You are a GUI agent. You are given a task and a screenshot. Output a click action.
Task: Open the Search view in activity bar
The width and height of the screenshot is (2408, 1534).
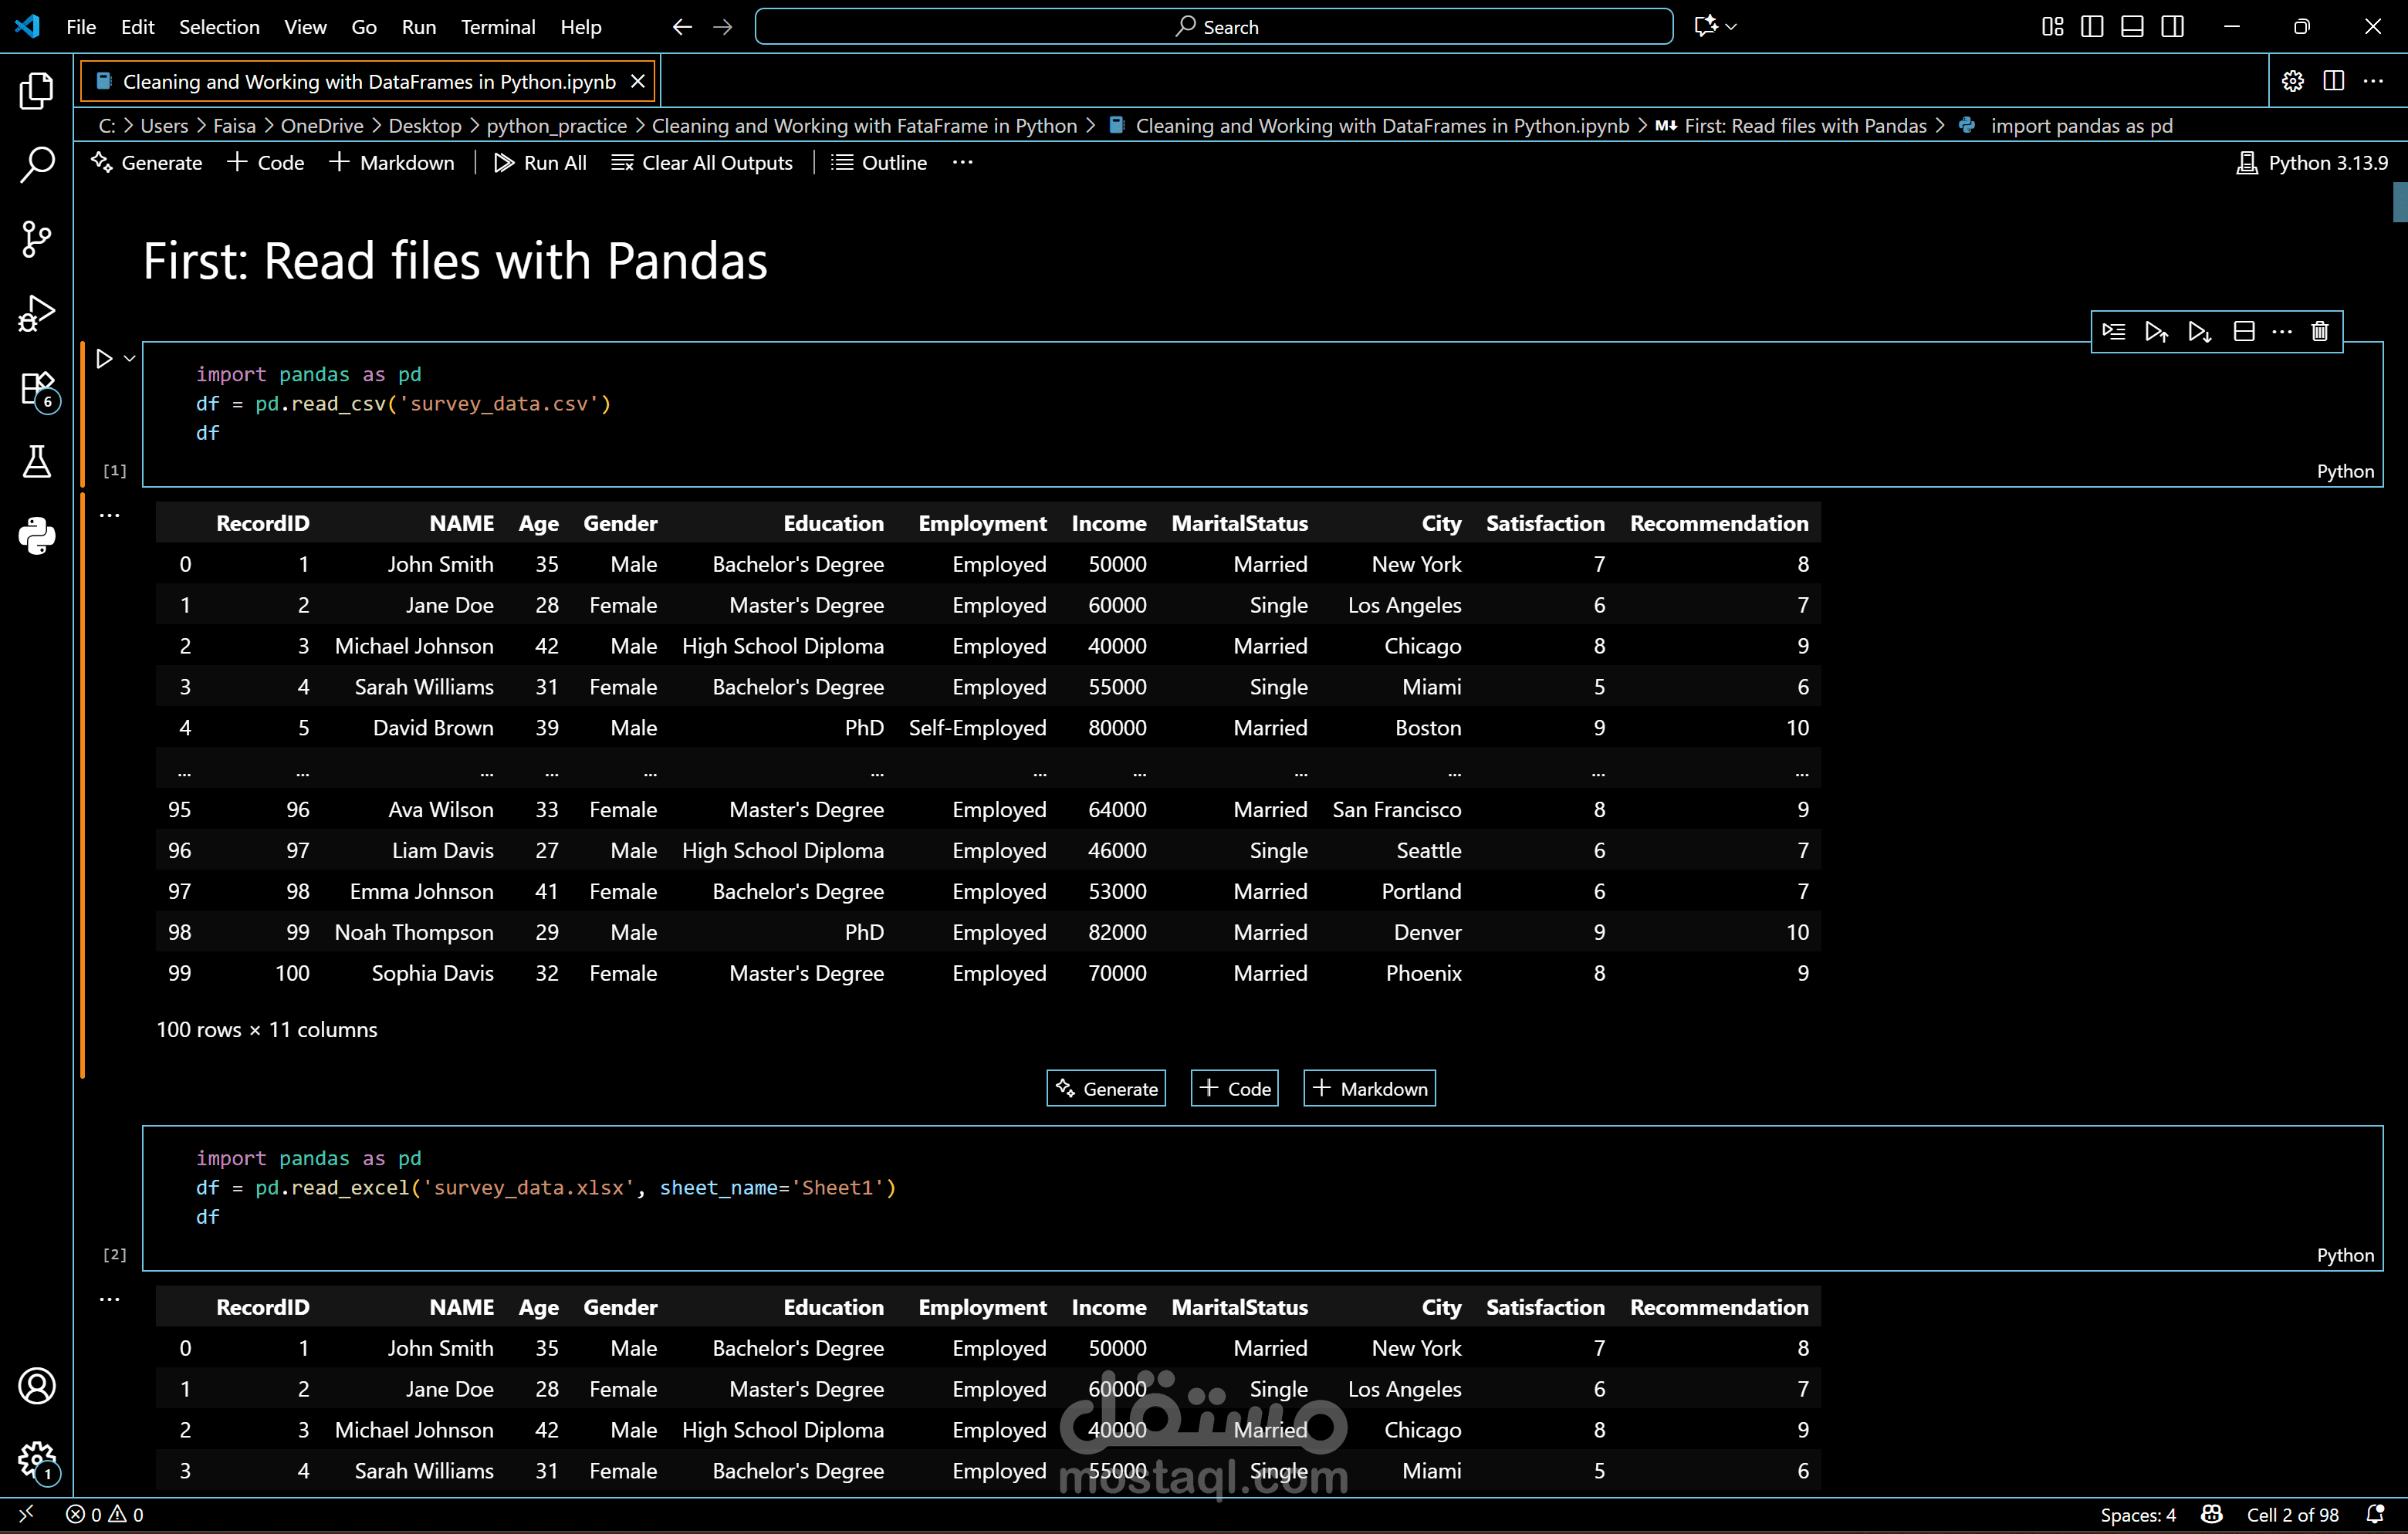36,165
